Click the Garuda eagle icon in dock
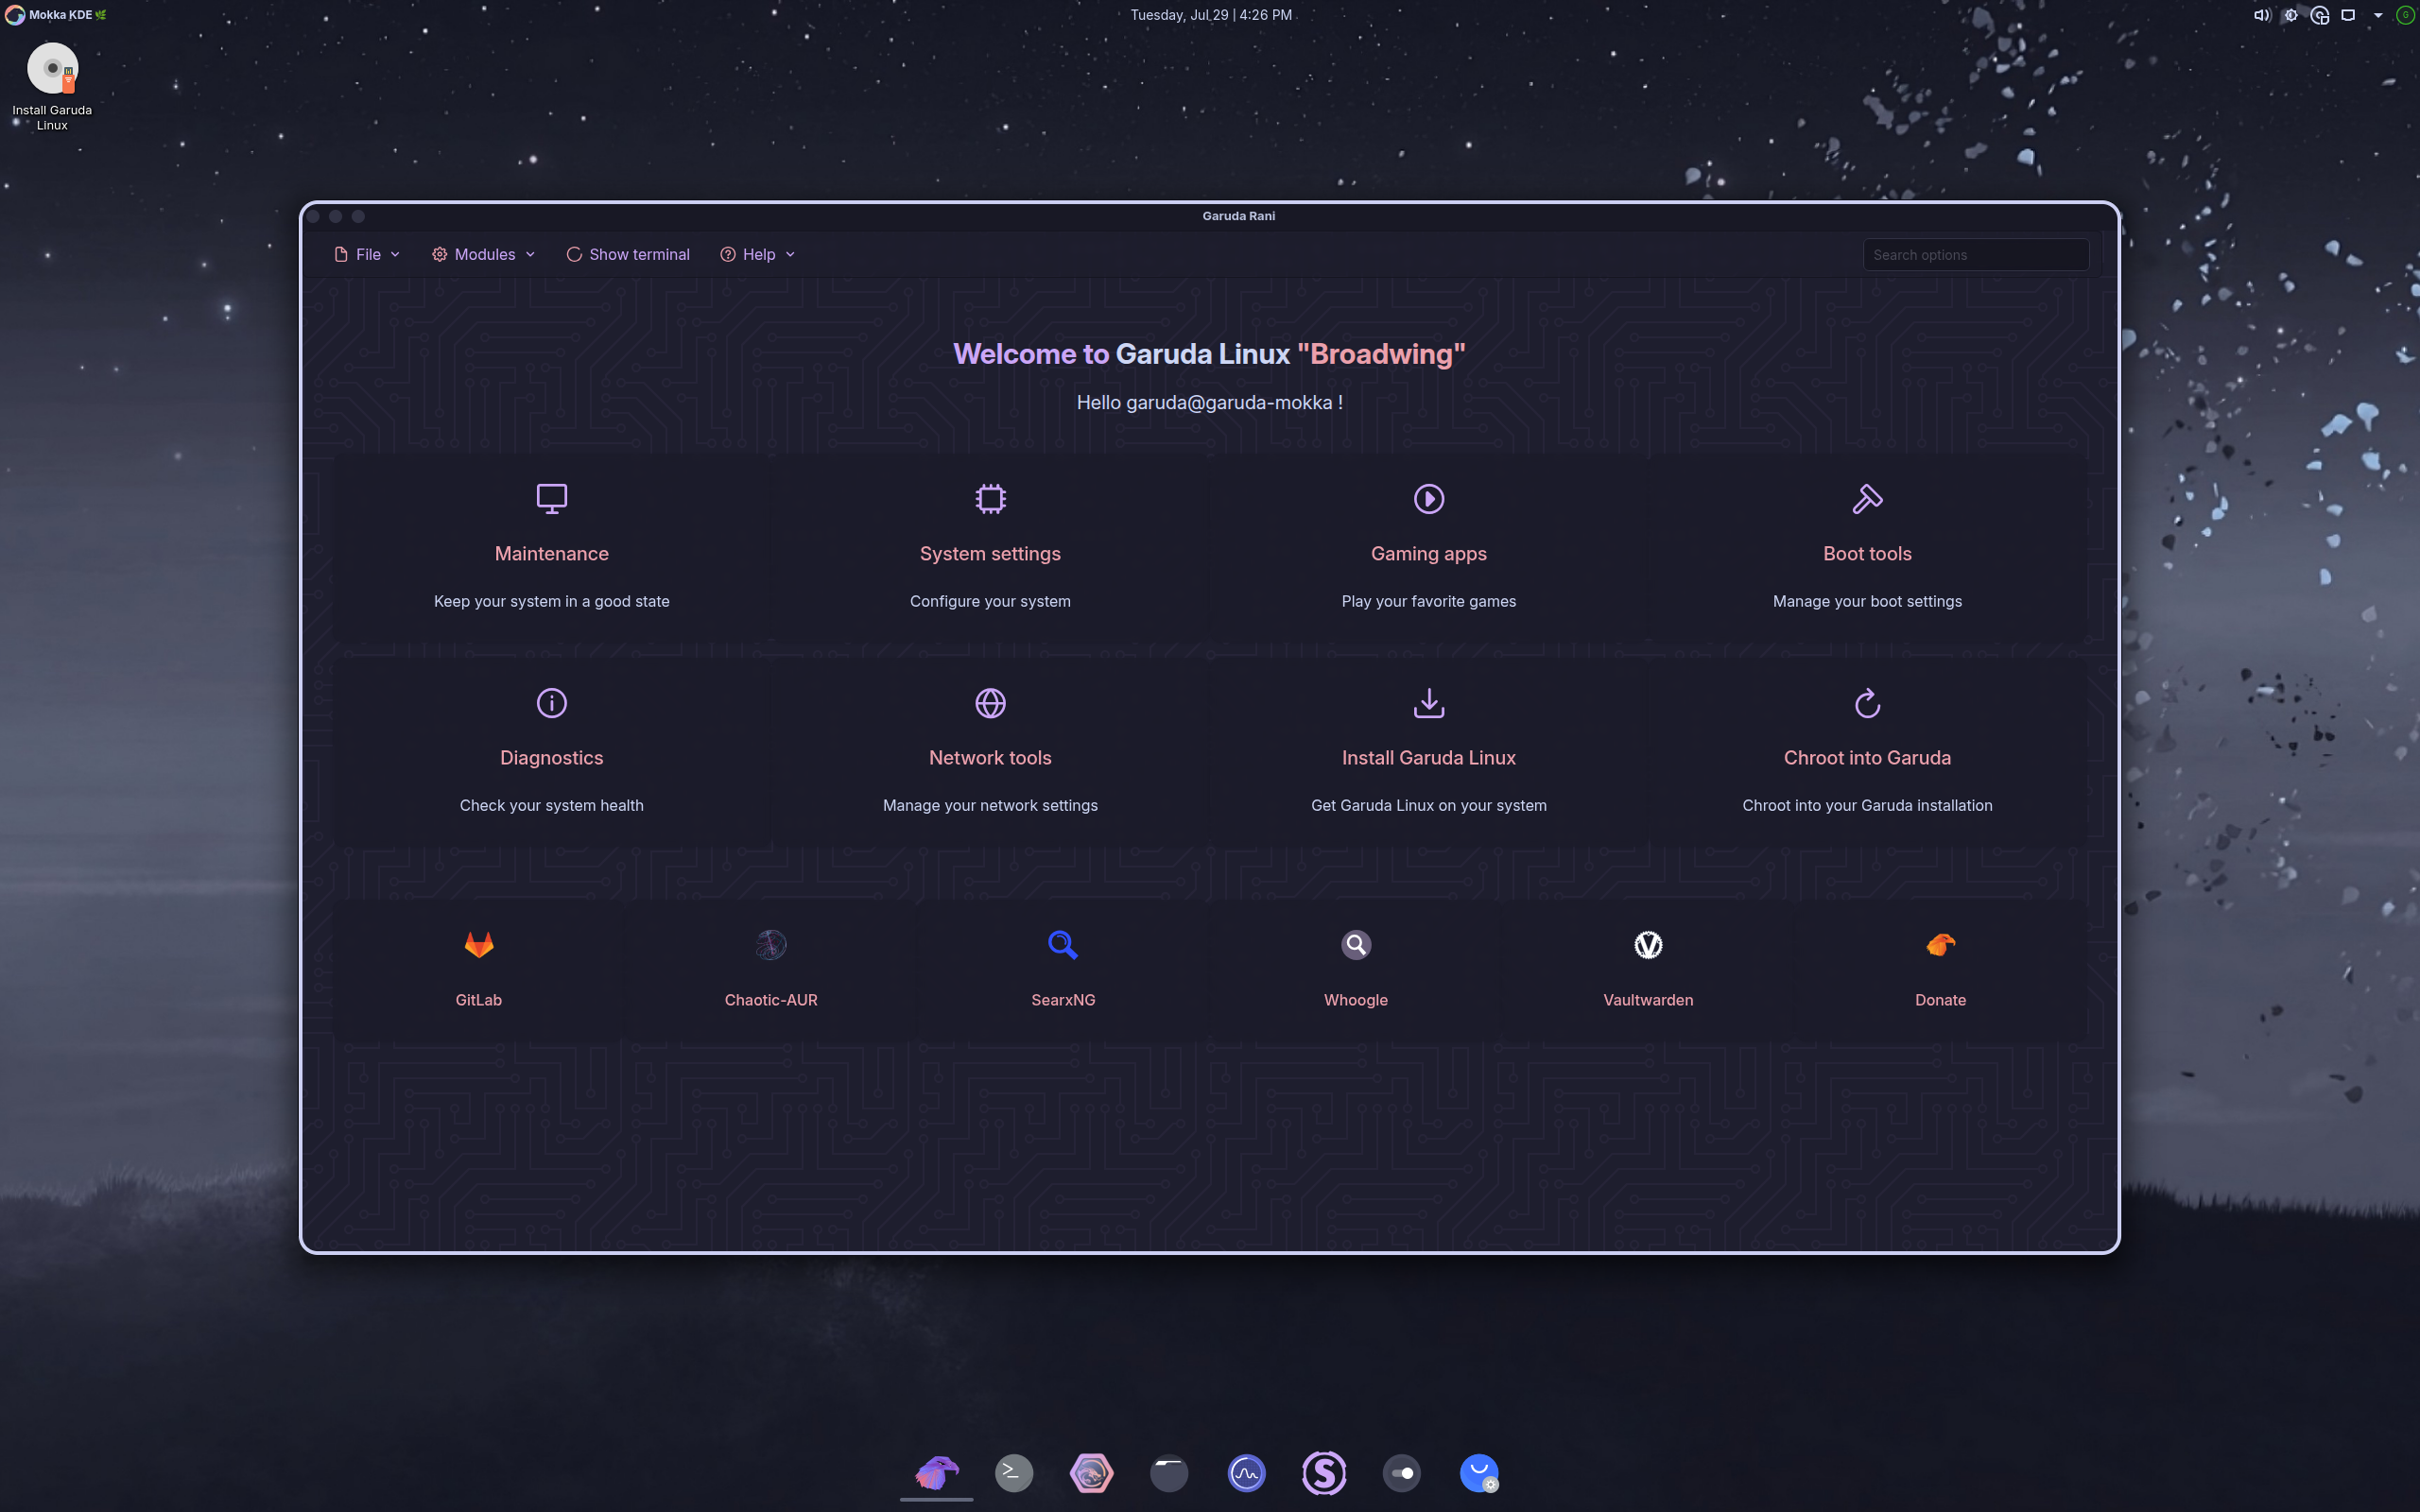The width and height of the screenshot is (2420, 1512). pyautogui.click(x=936, y=1472)
